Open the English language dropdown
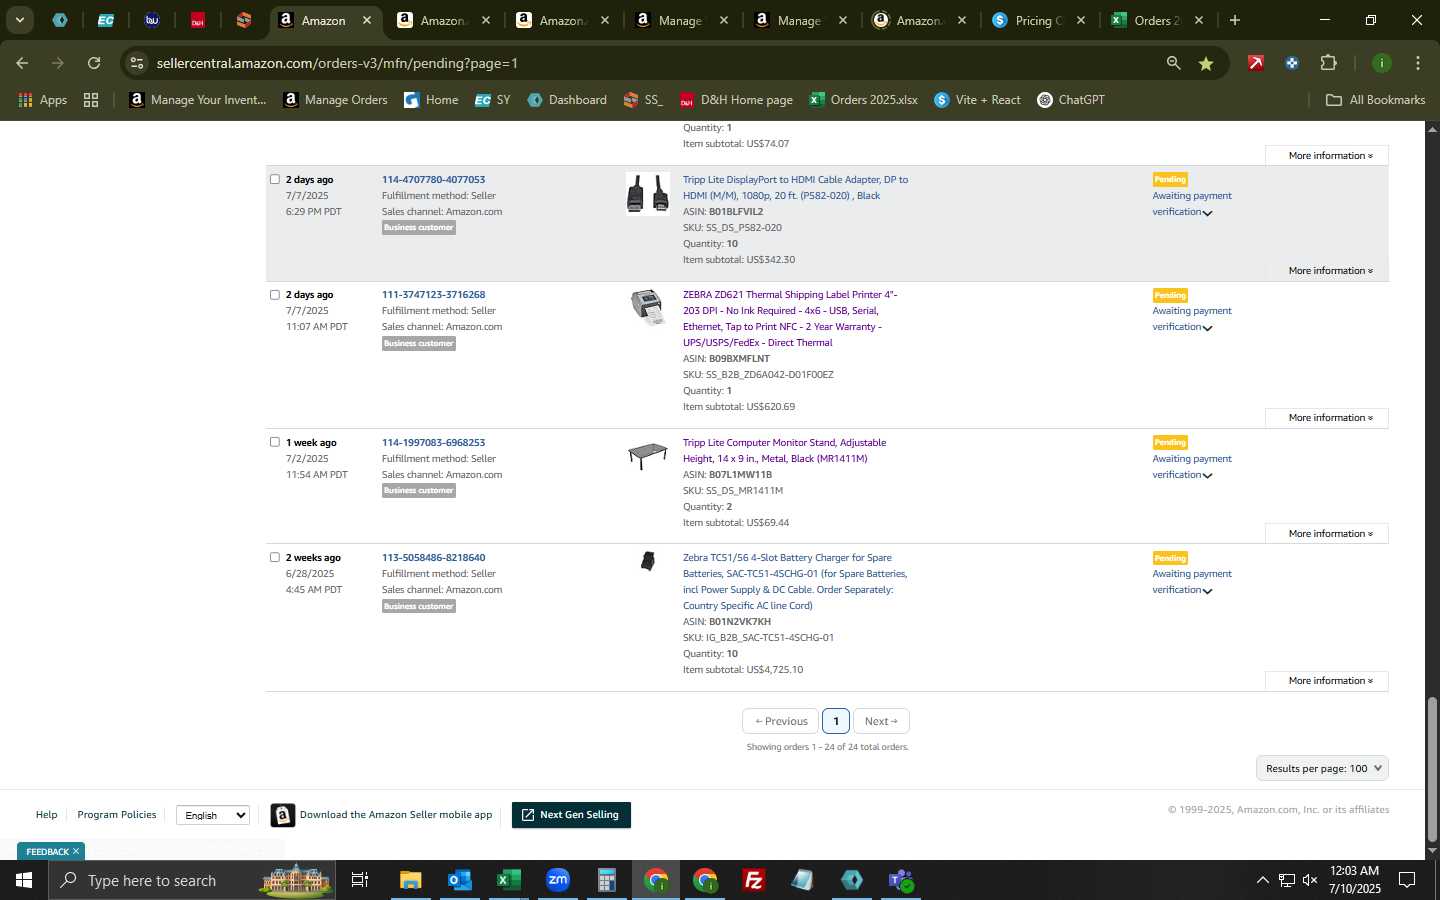Viewport: 1440px width, 900px height. [213, 815]
